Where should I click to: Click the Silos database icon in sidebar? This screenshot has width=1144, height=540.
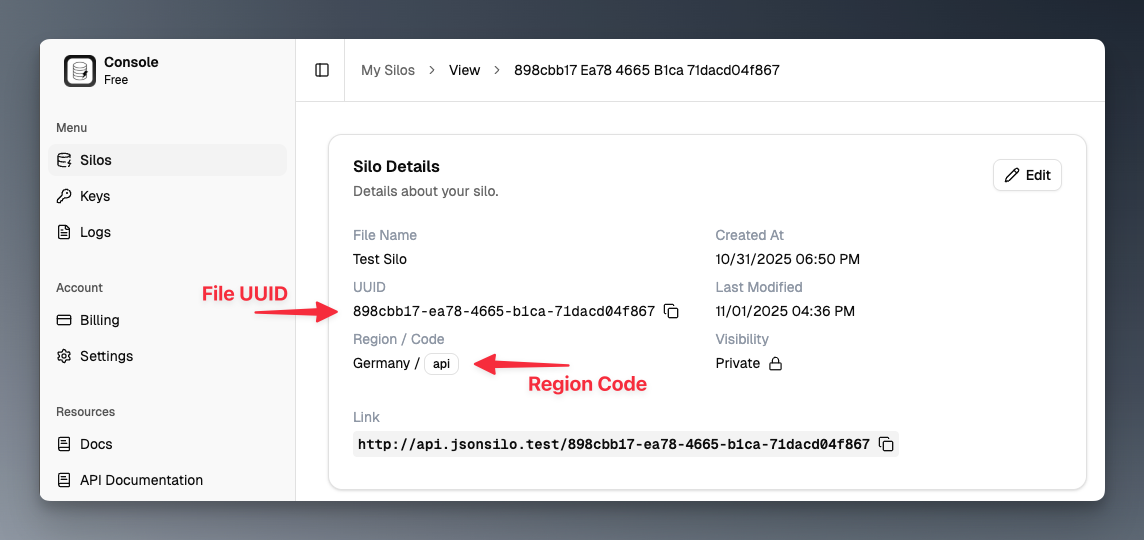coord(64,160)
